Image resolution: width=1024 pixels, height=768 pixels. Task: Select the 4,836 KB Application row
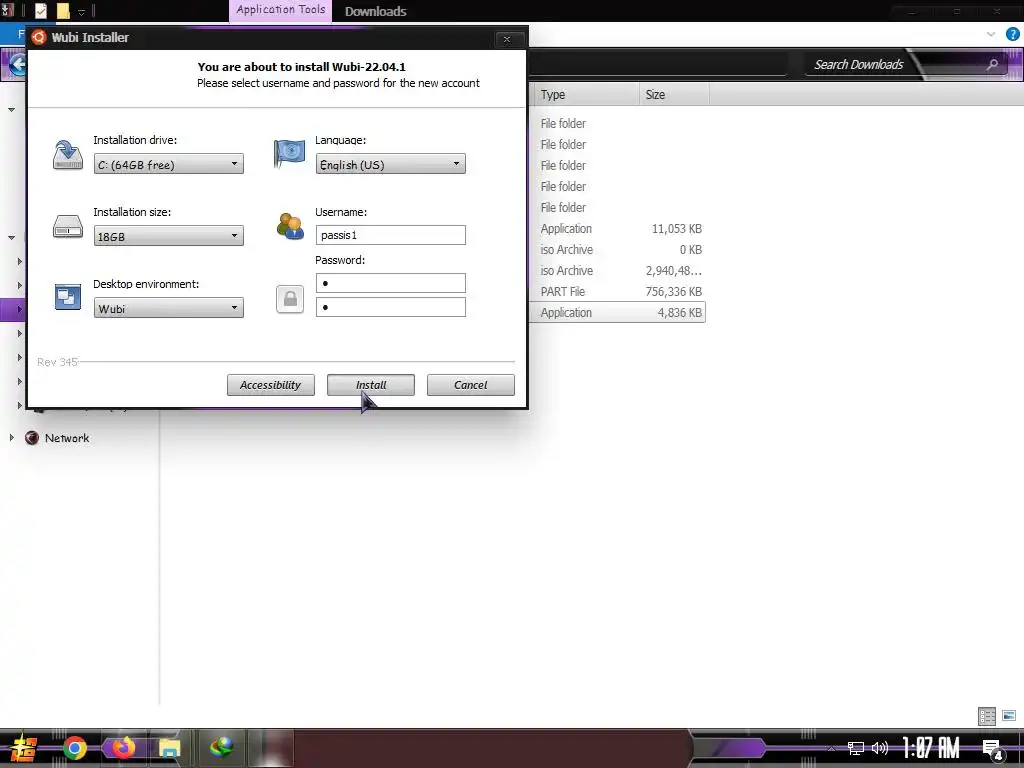[619, 312]
